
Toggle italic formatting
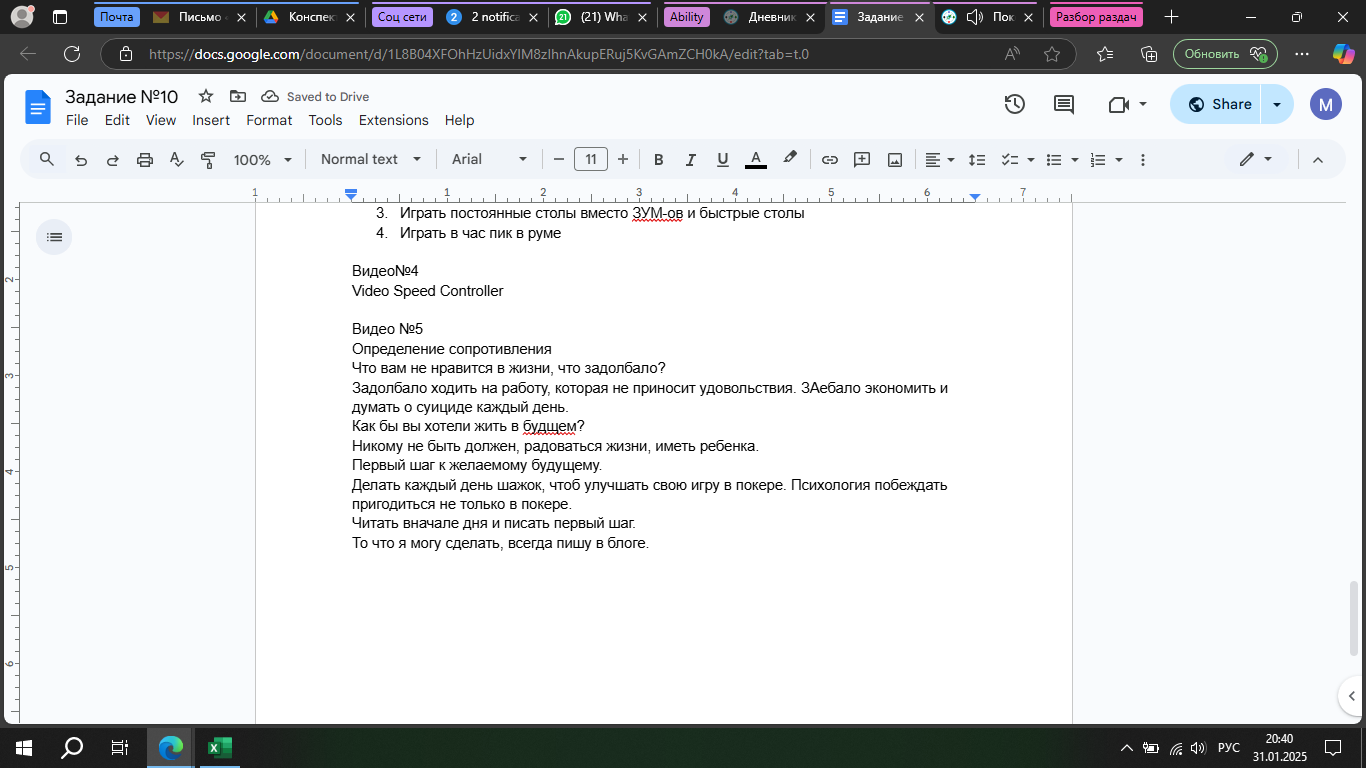690,159
